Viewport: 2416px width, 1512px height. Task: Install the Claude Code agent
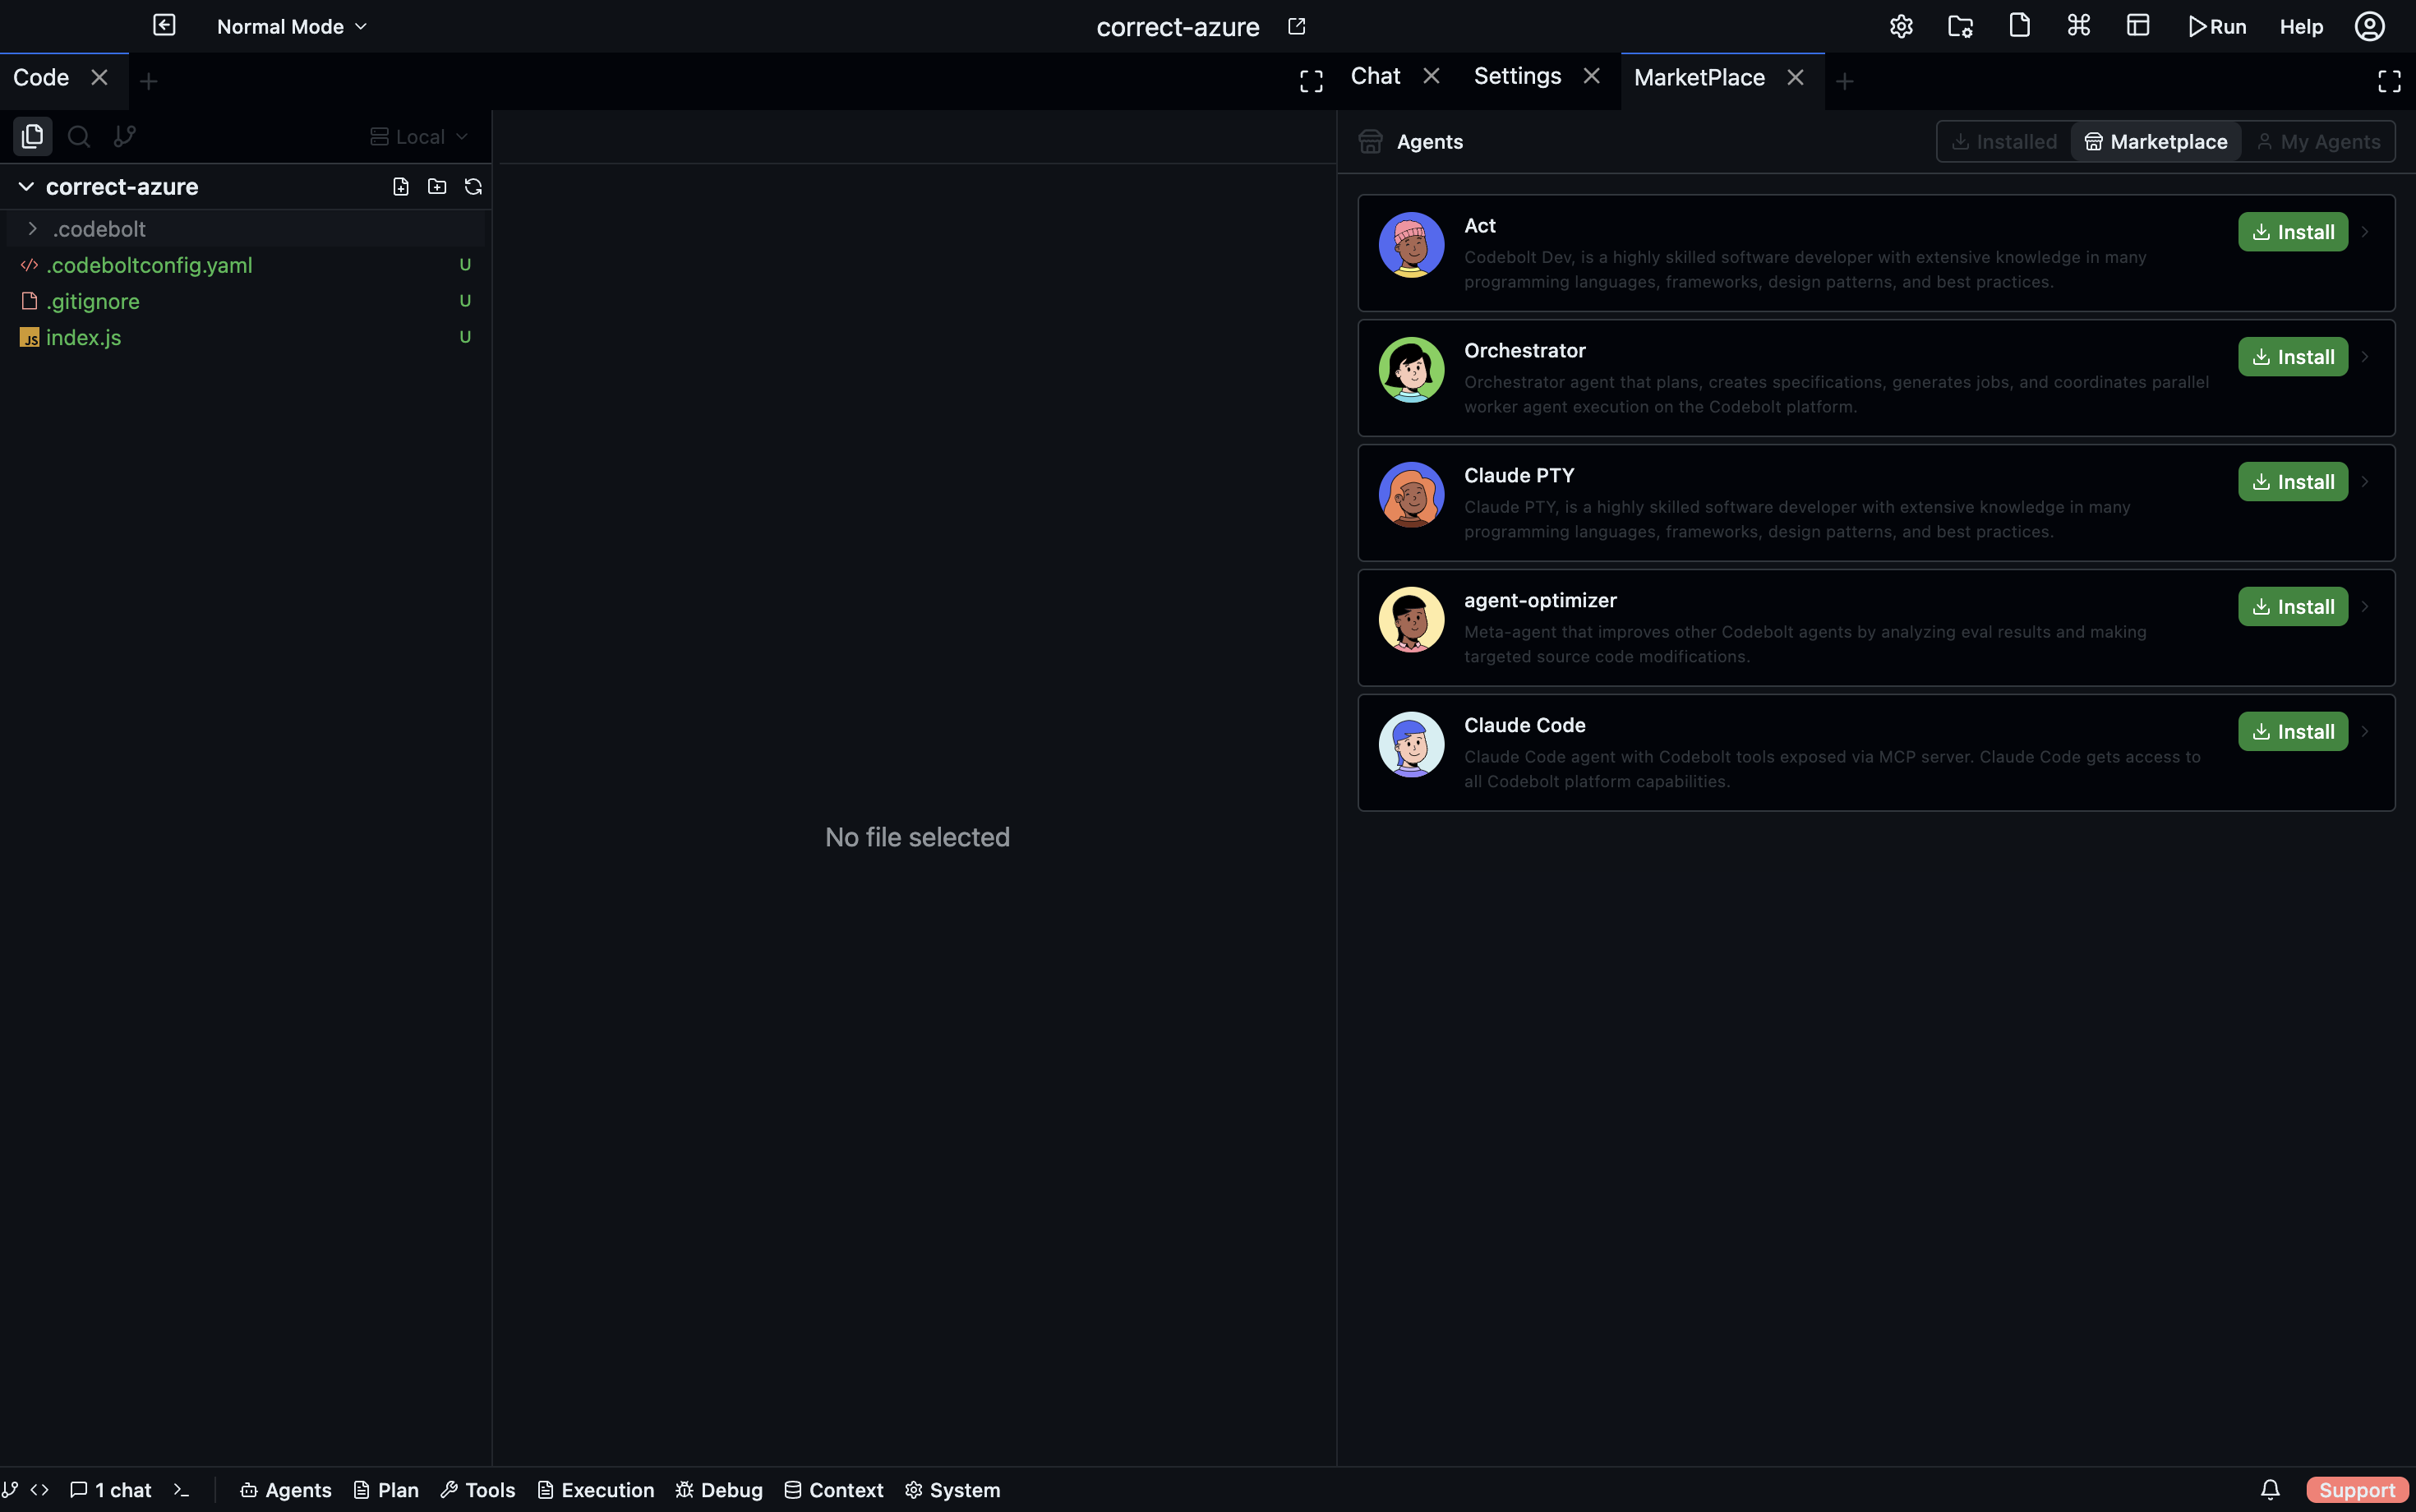pyautogui.click(x=2292, y=732)
